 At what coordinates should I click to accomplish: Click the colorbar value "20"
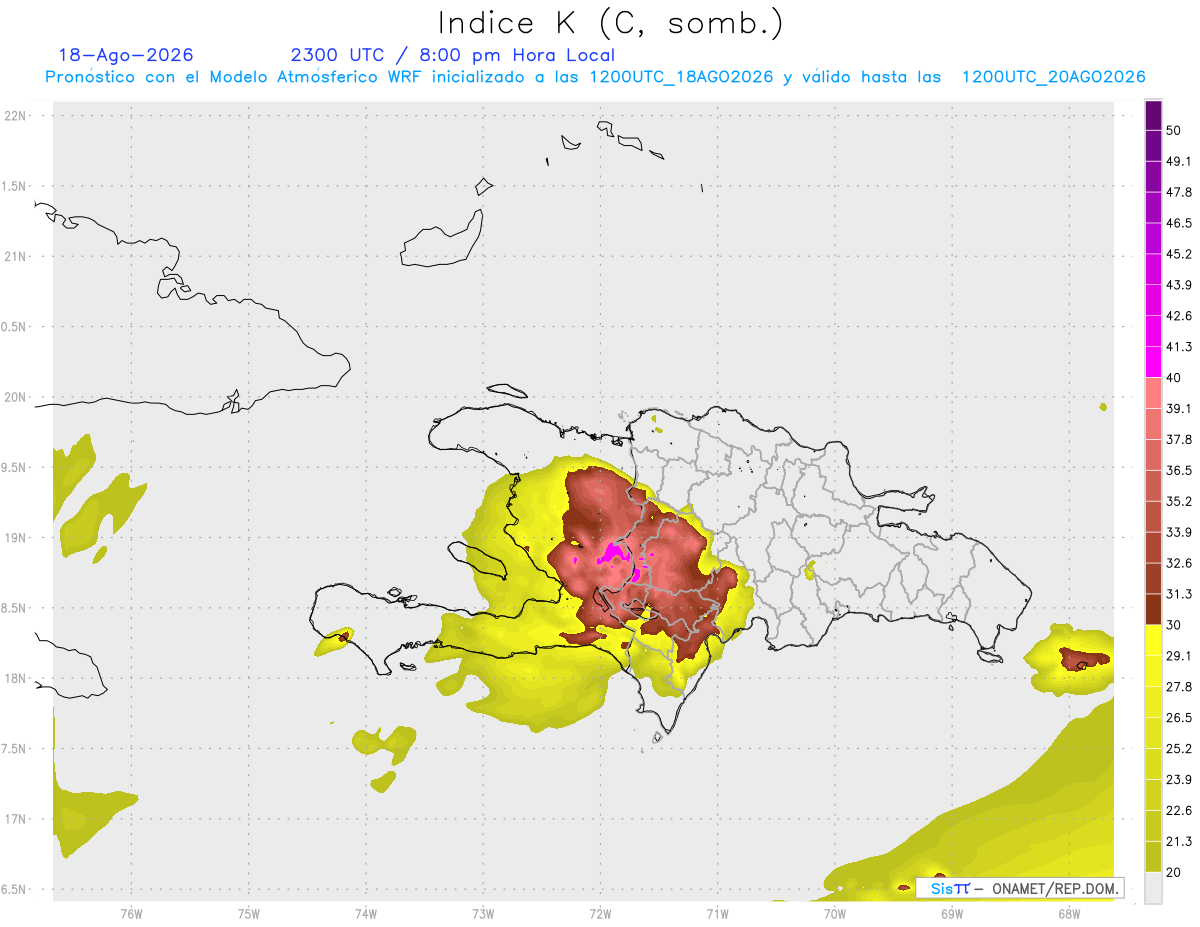click(x=1174, y=872)
